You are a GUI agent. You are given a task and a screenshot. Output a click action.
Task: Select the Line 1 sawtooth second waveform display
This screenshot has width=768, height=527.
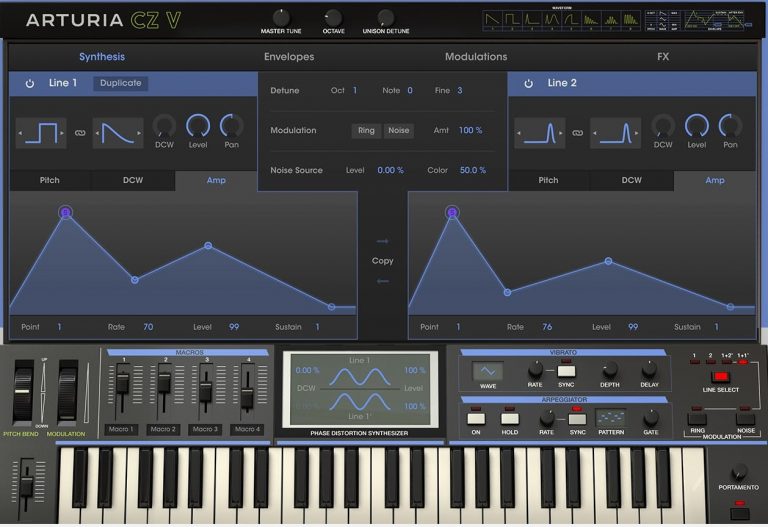pos(118,133)
